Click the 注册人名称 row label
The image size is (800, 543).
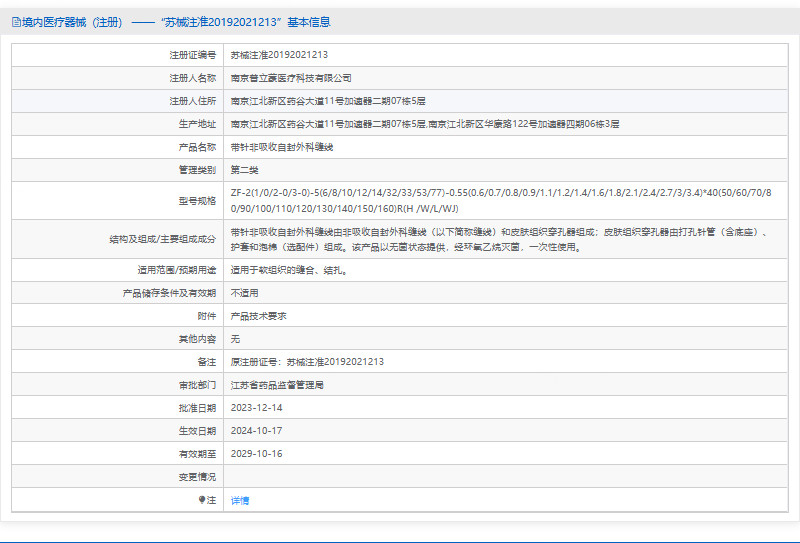point(192,78)
